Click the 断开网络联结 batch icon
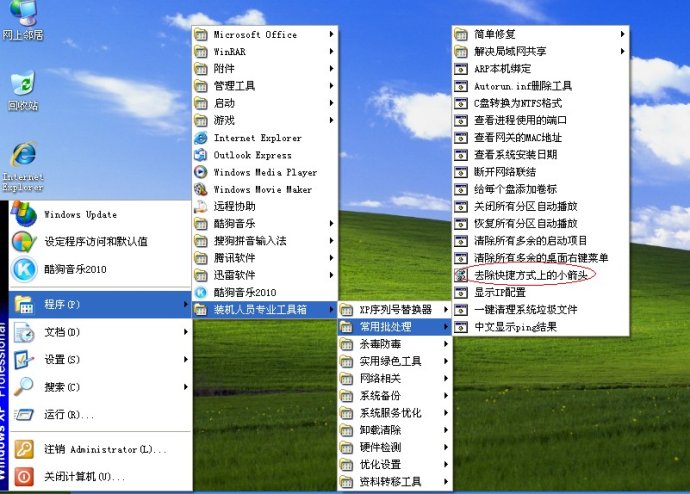Screen dimensions: 690x494 click(x=461, y=172)
